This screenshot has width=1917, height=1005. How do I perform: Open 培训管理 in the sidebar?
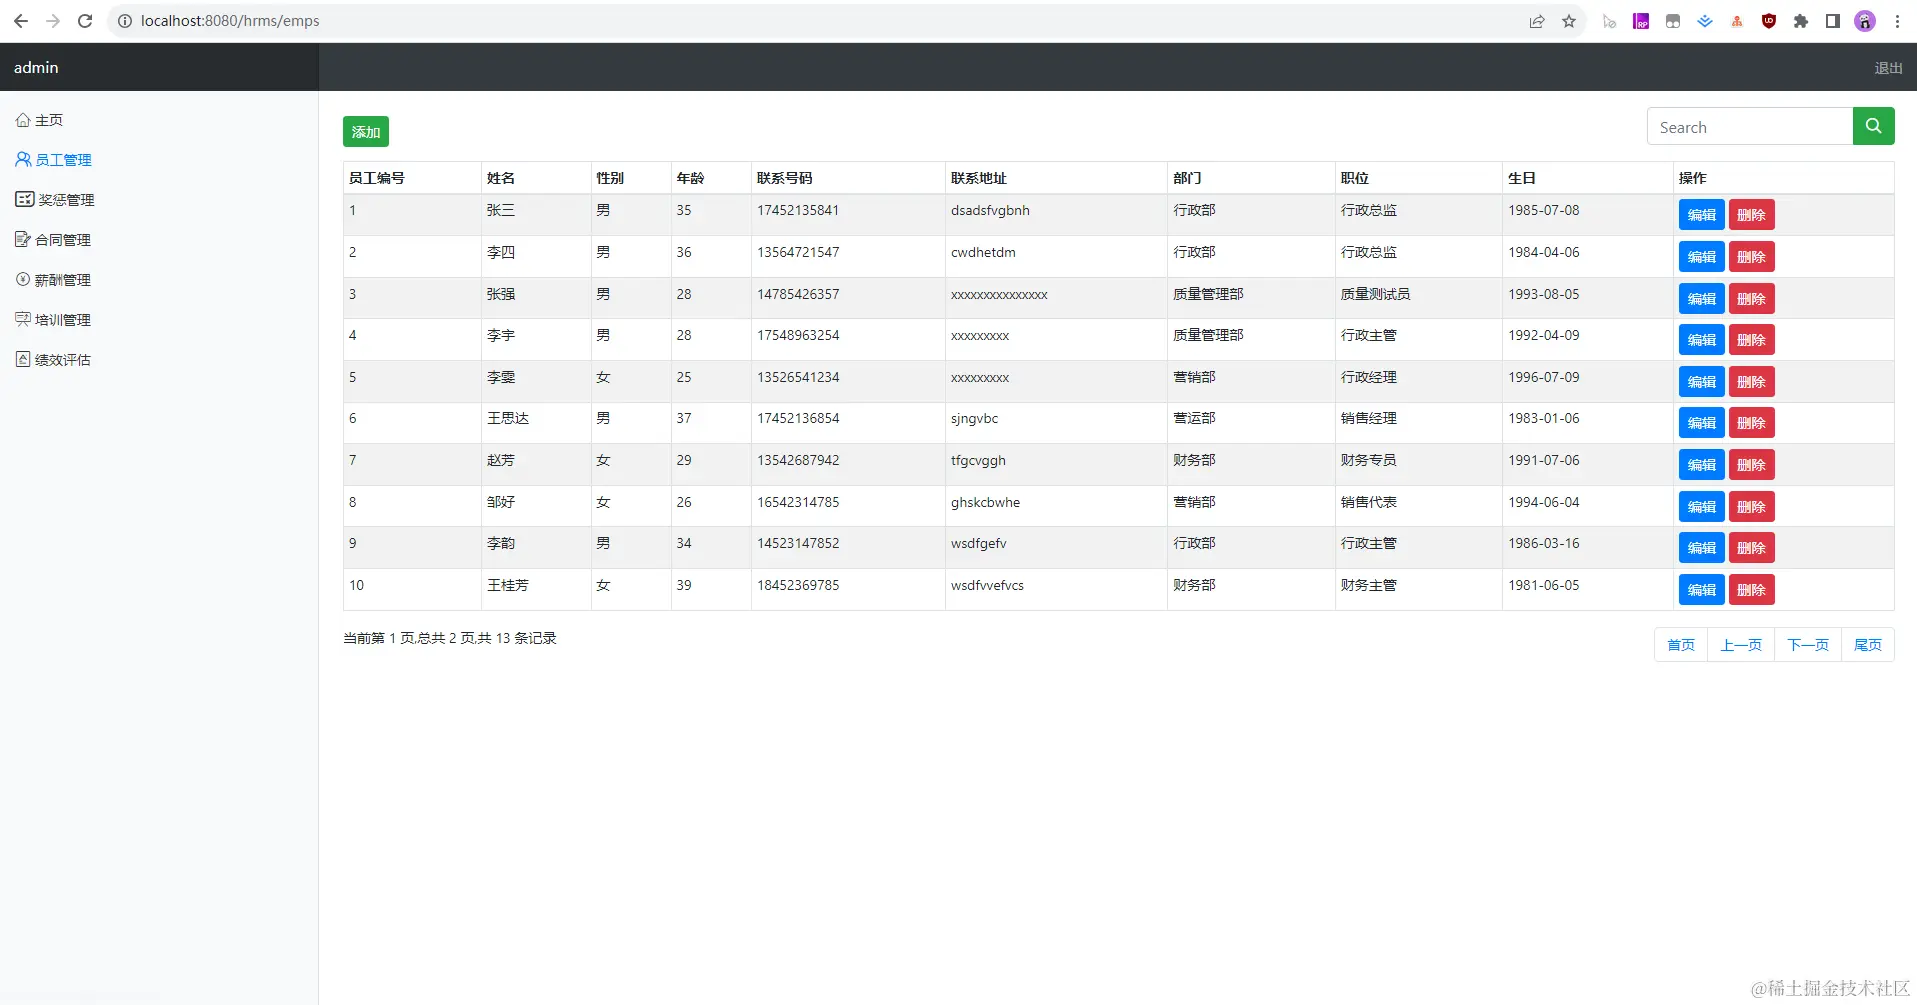53,320
